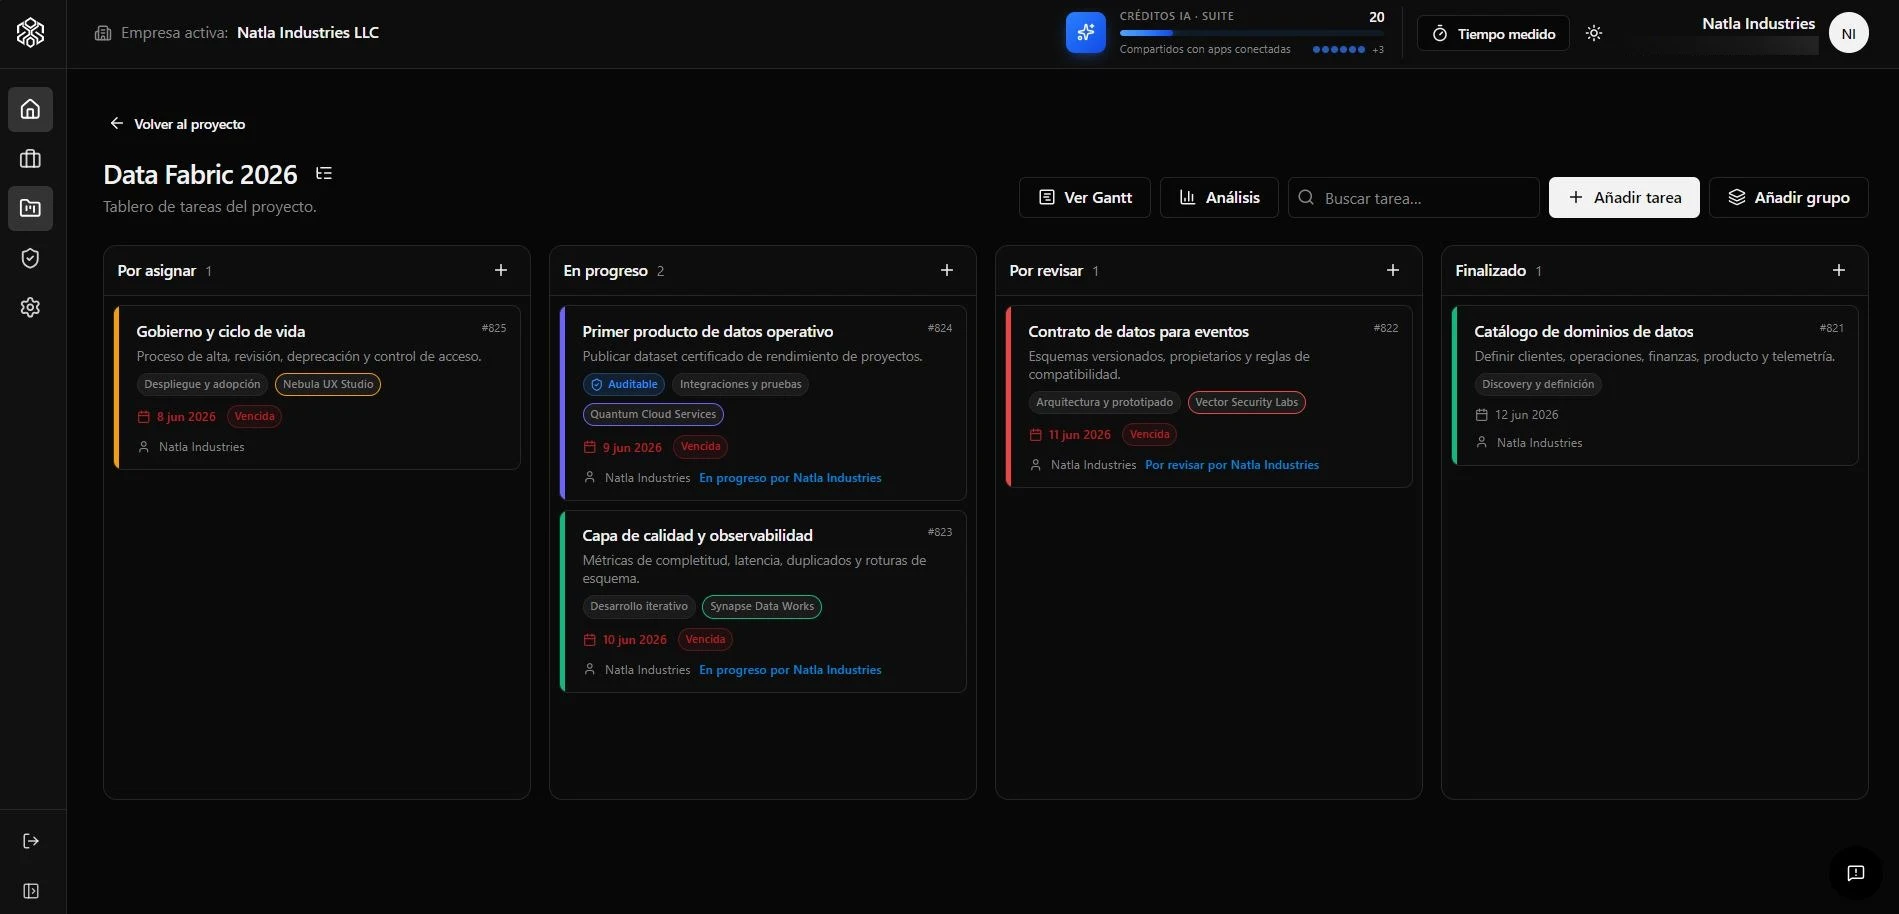This screenshot has width=1899, height=914.
Task: Click the Créditos IA progress bar
Action: [1252, 33]
